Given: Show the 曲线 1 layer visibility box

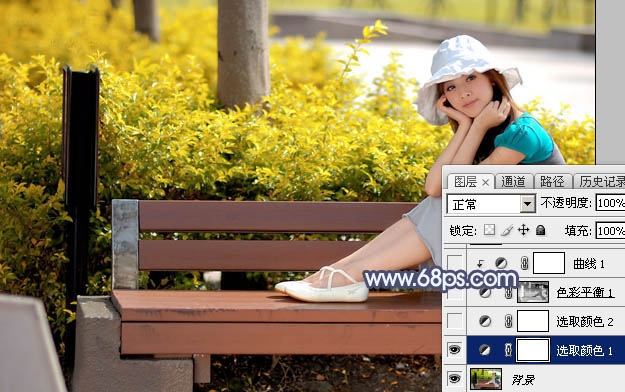Looking at the screenshot, I should tap(455, 263).
